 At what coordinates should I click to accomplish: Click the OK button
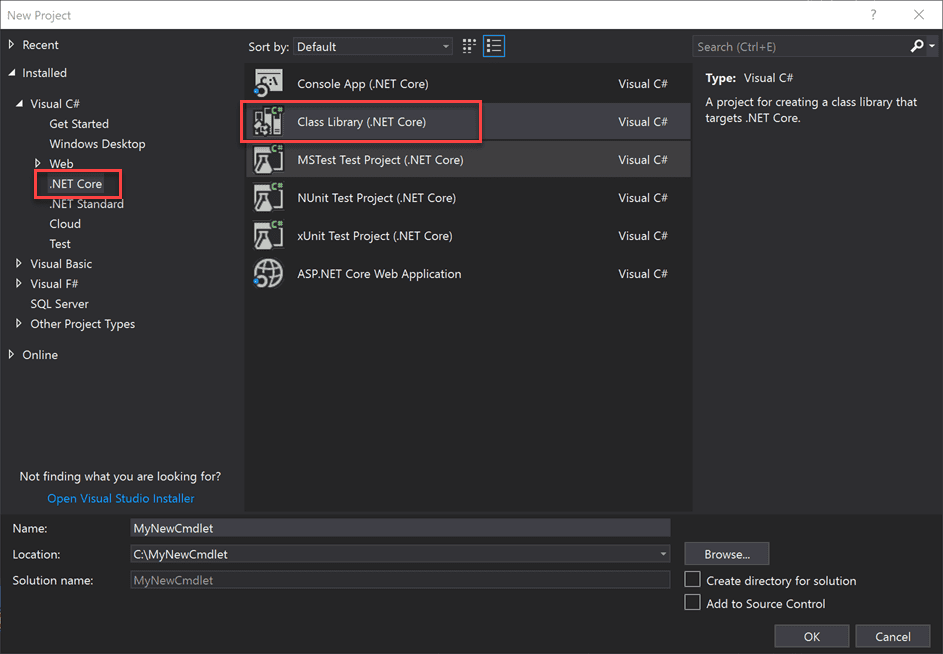(811, 637)
